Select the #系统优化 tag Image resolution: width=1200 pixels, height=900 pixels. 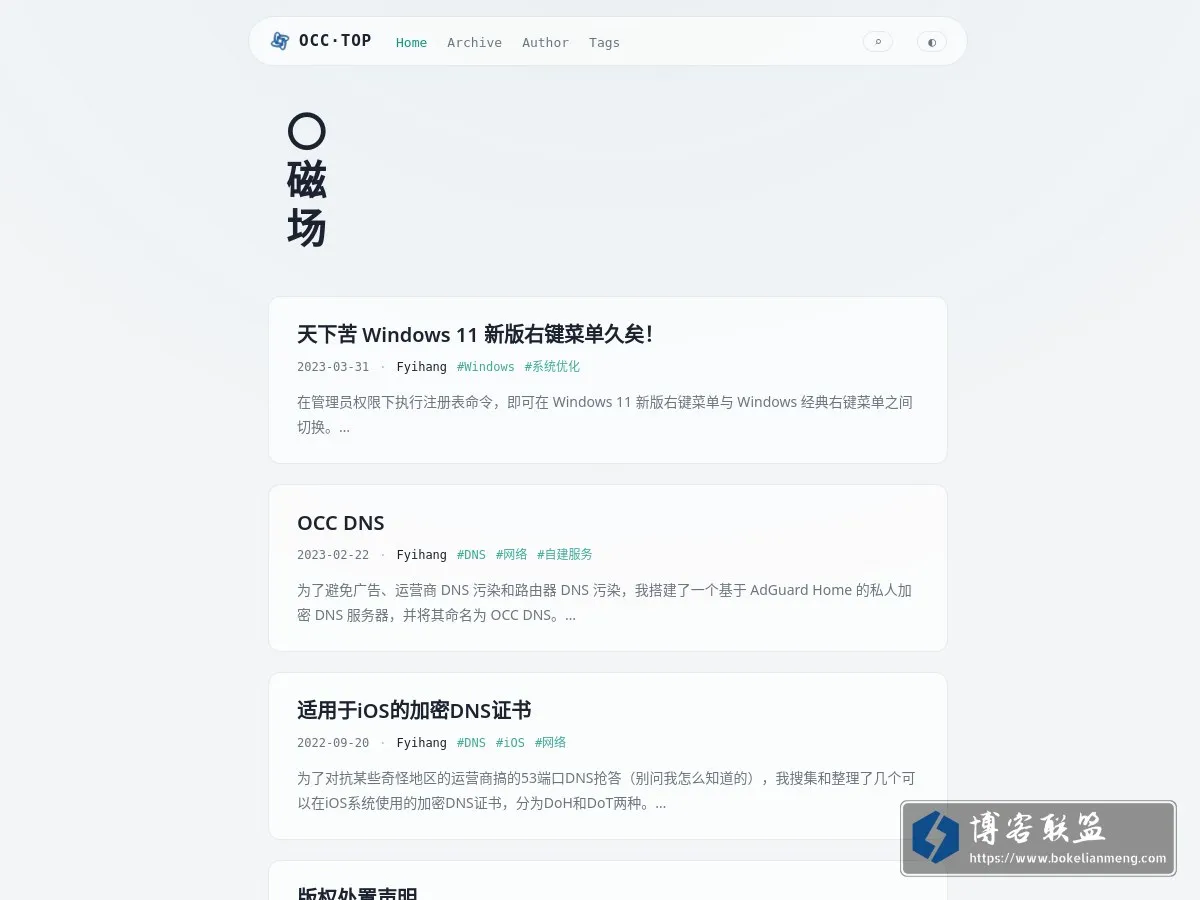point(552,367)
